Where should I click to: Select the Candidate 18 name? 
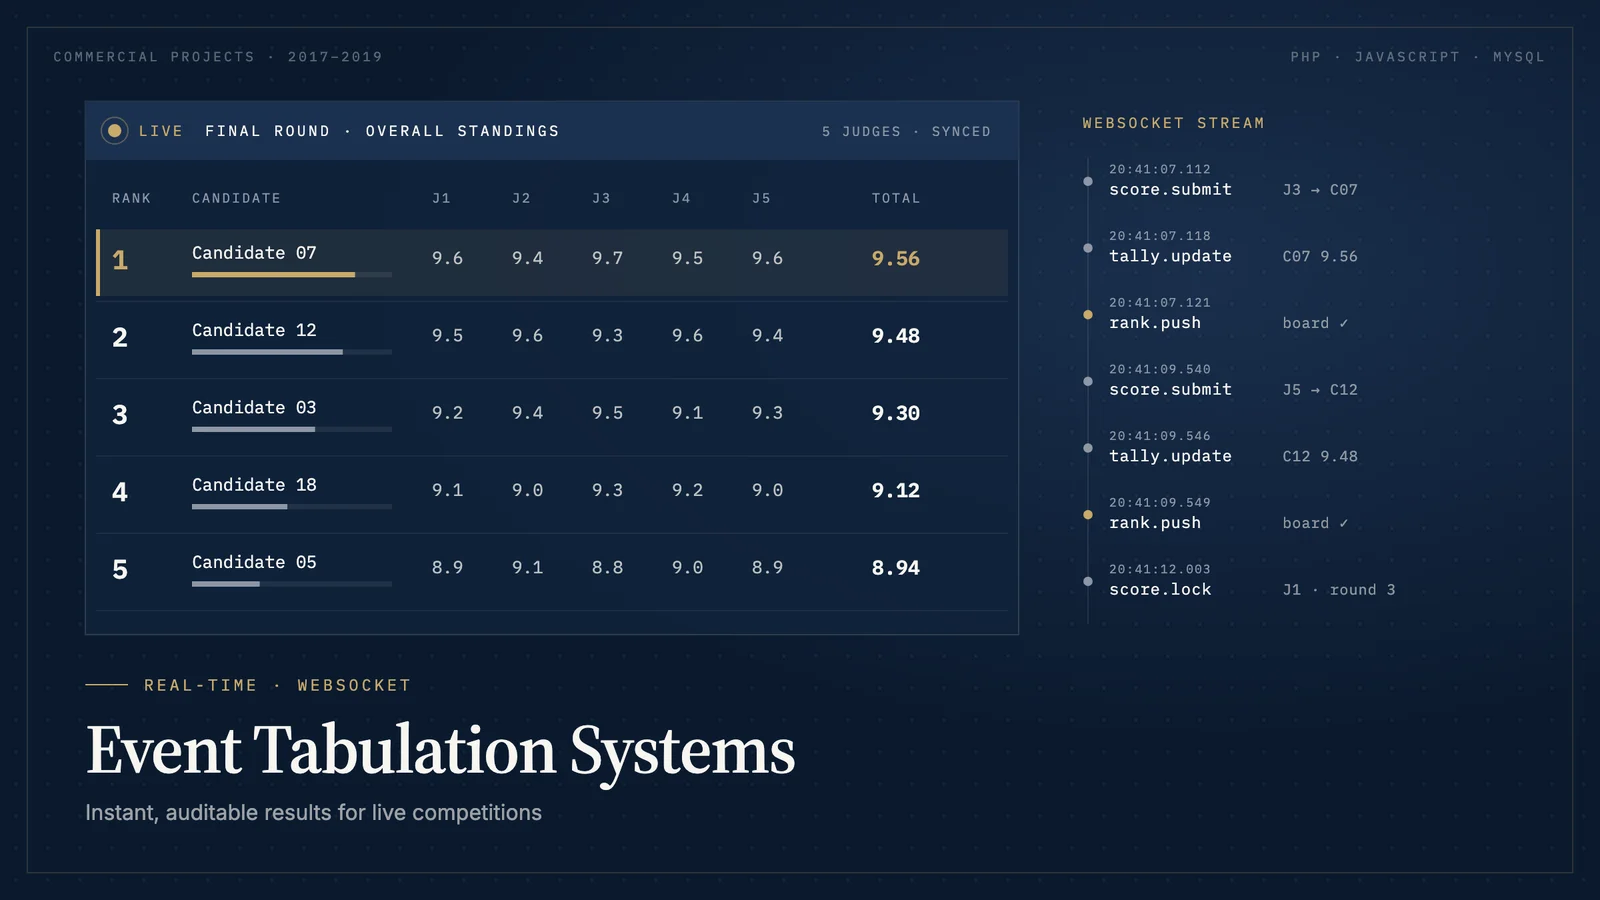pyautogui.click(x=254, y=485)
